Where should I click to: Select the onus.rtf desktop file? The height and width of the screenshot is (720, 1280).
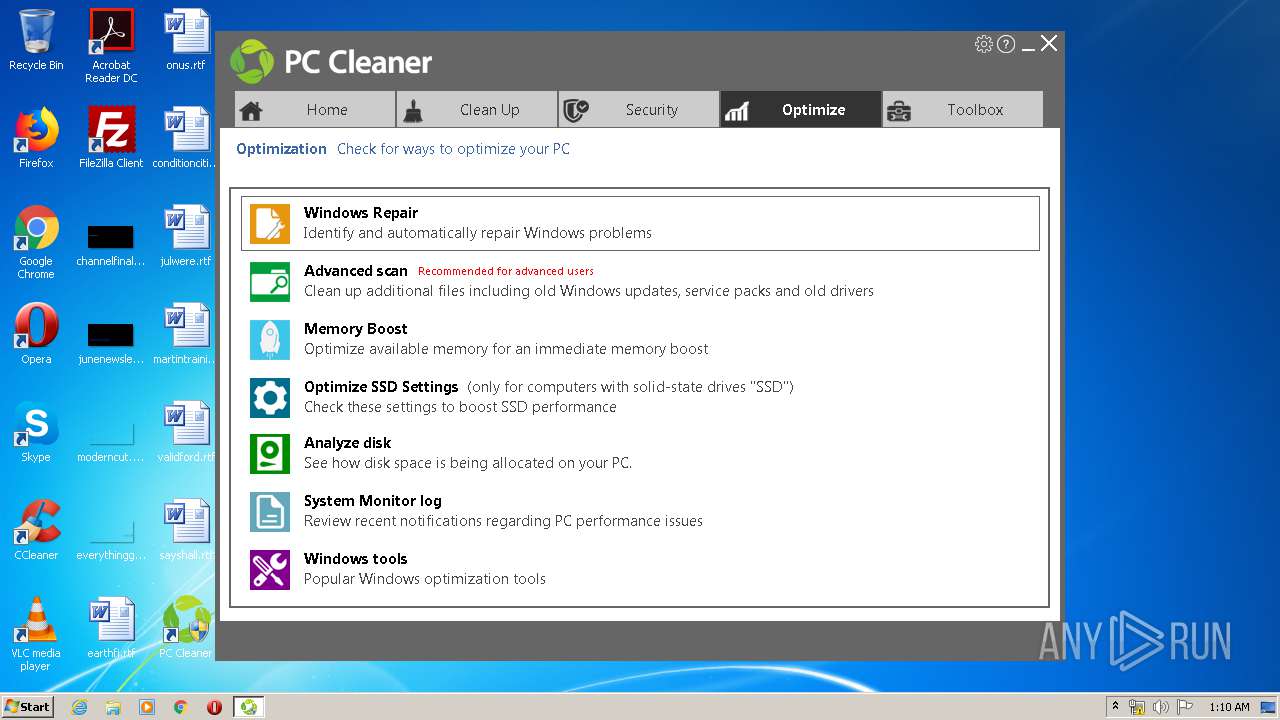tap(186, 41)
